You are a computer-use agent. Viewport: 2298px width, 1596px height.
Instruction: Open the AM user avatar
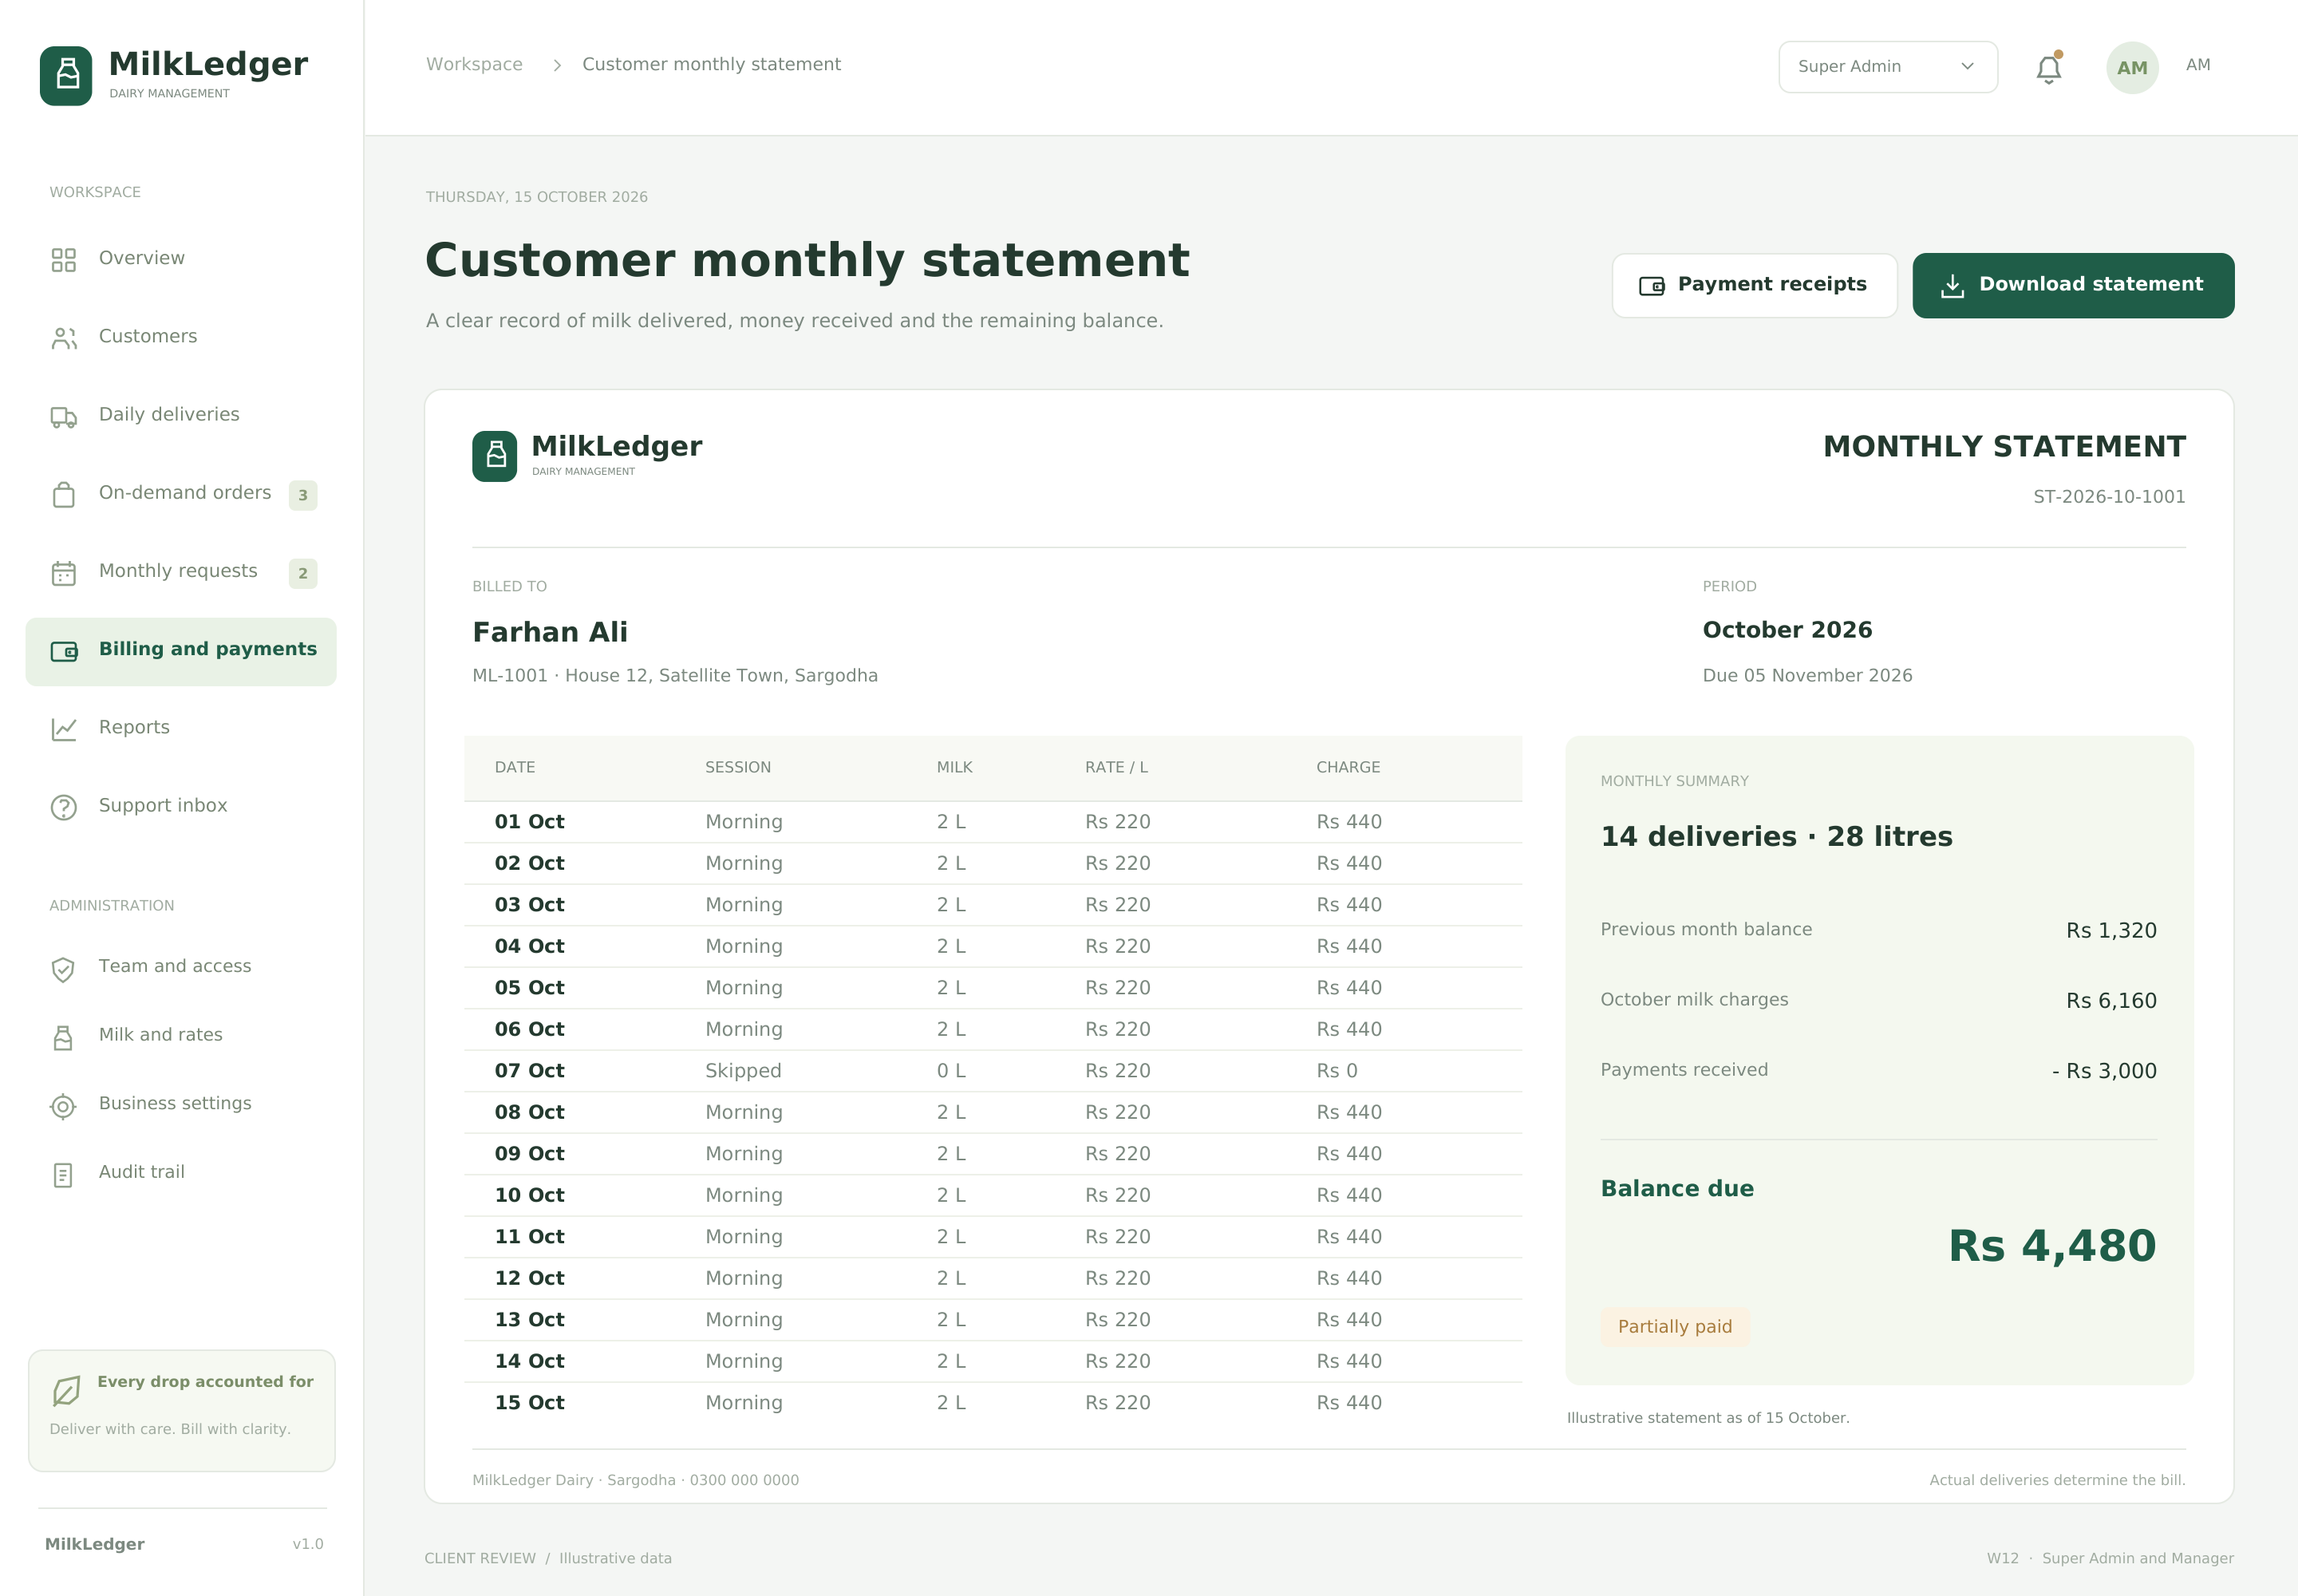(2132, 67)
